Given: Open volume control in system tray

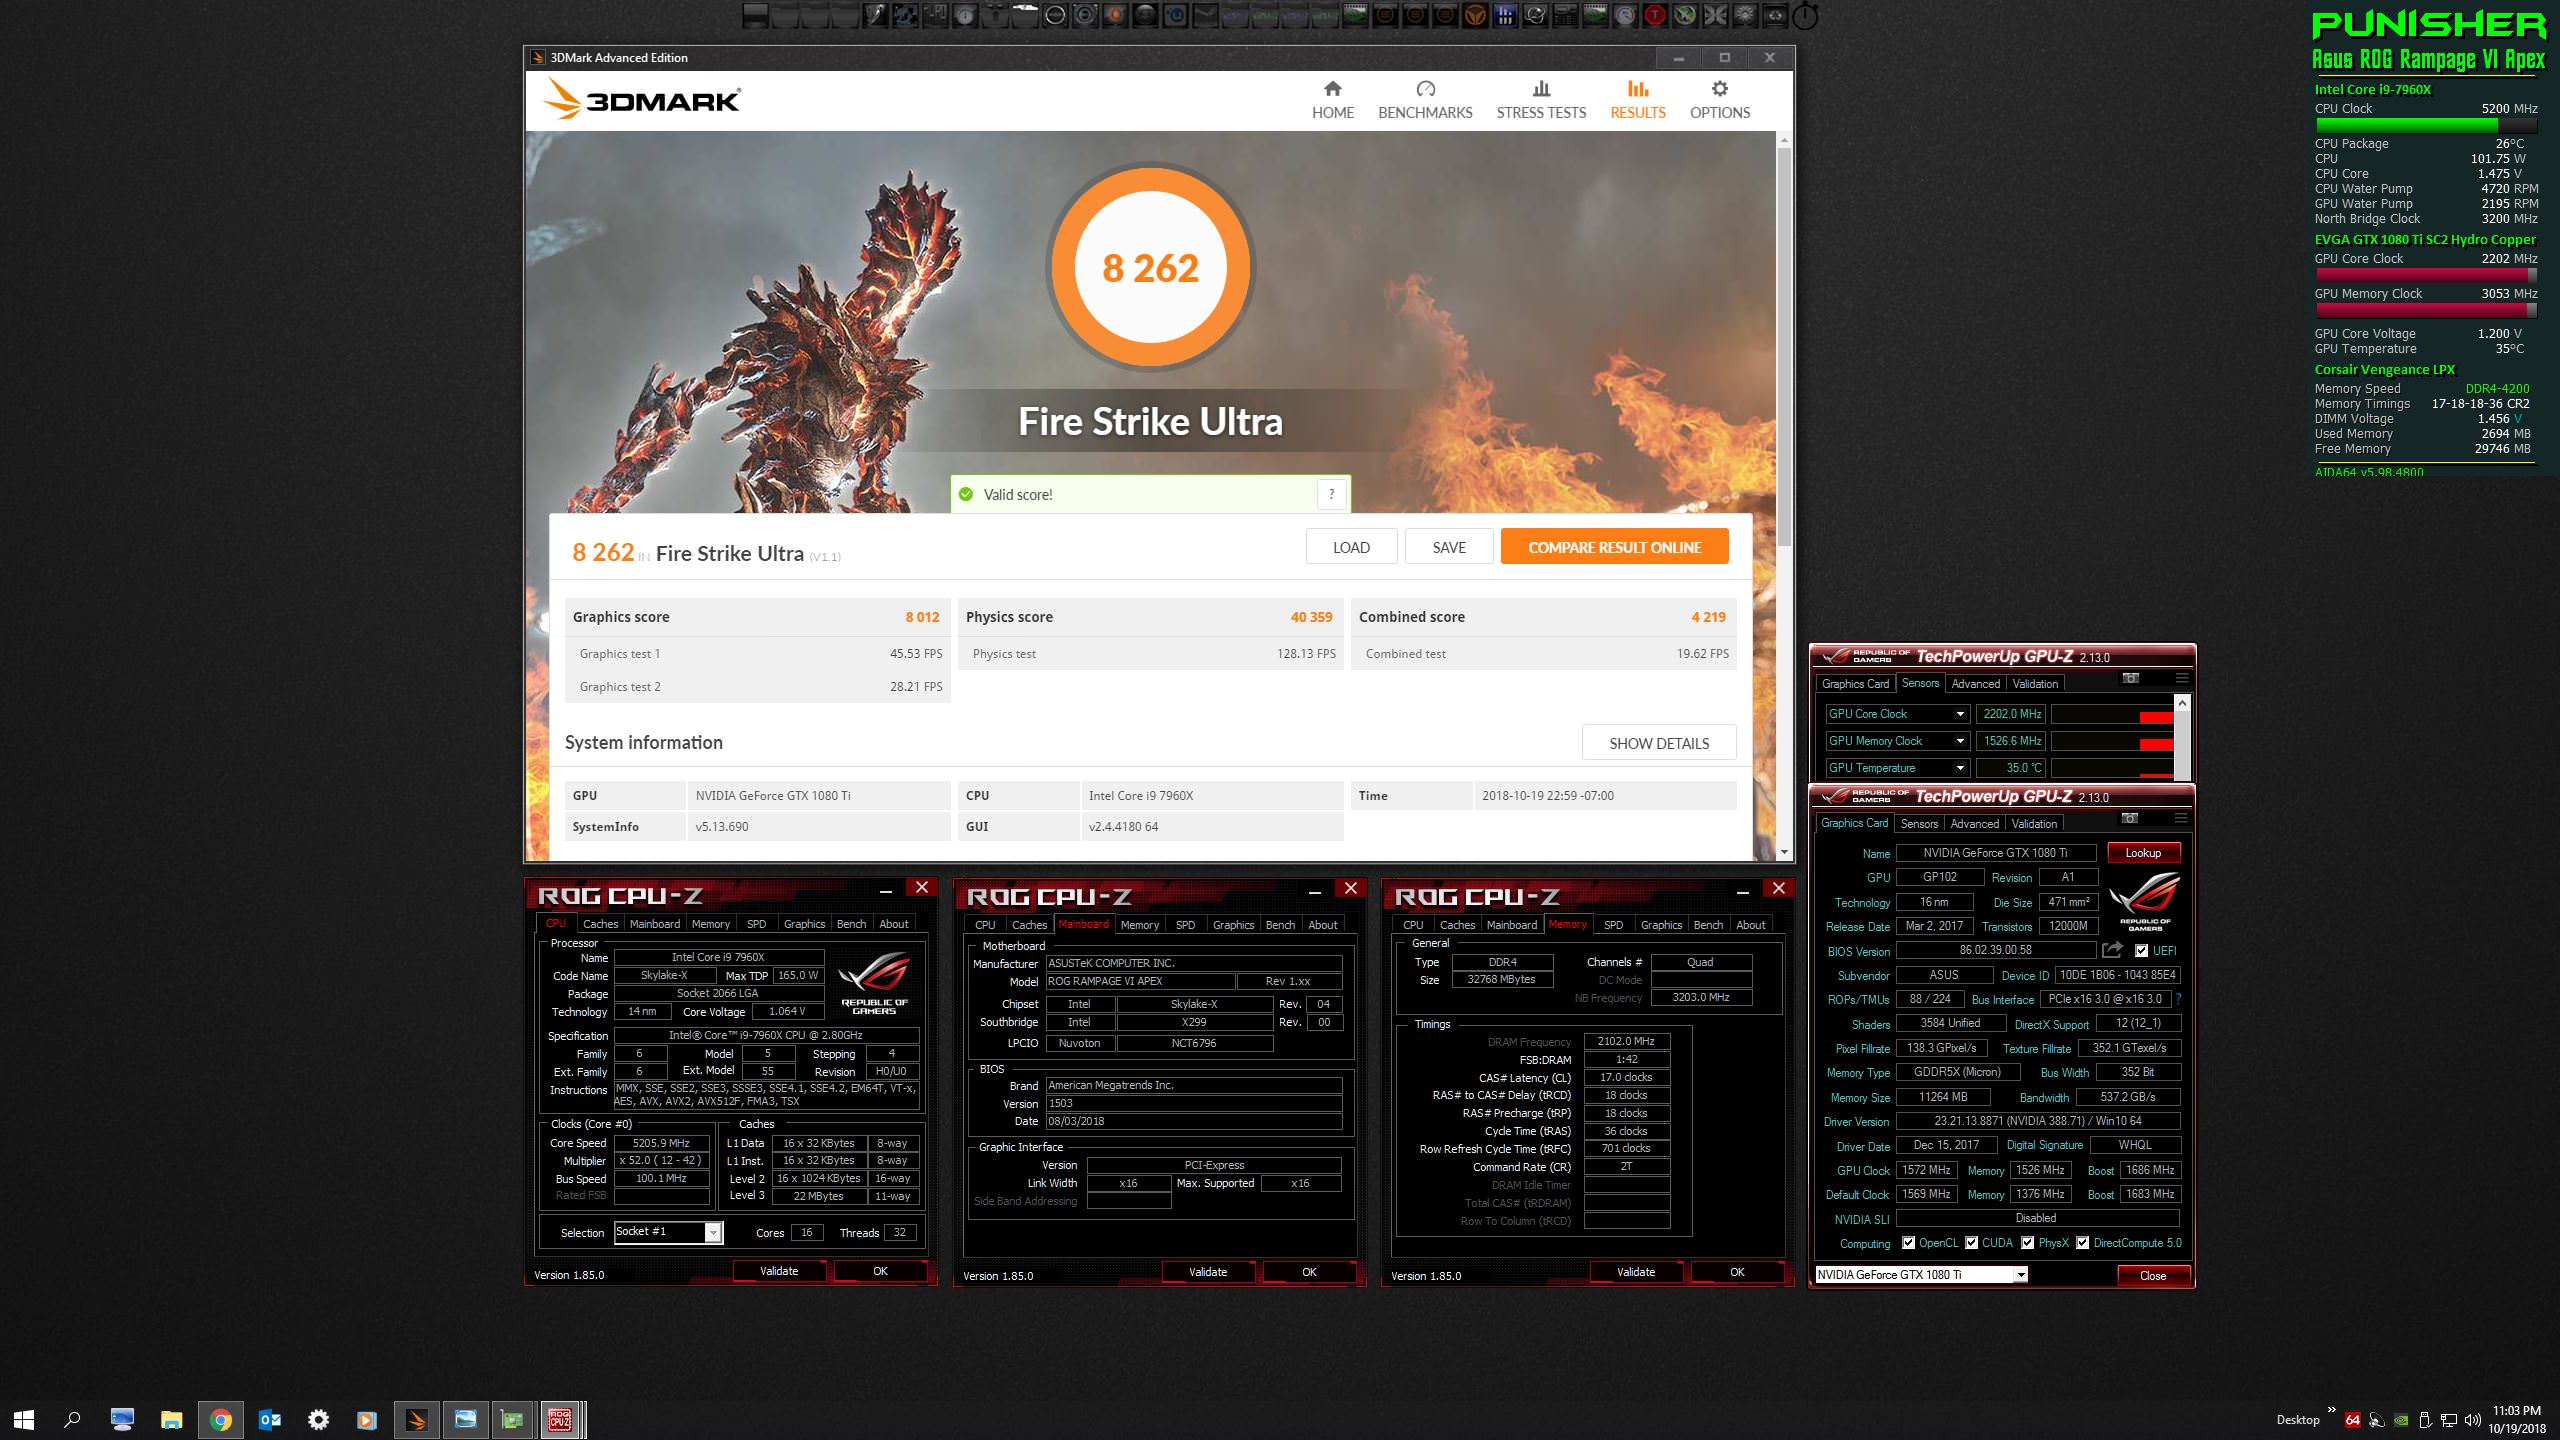Looking at the screenshot, I should tap(2473, 1419).
